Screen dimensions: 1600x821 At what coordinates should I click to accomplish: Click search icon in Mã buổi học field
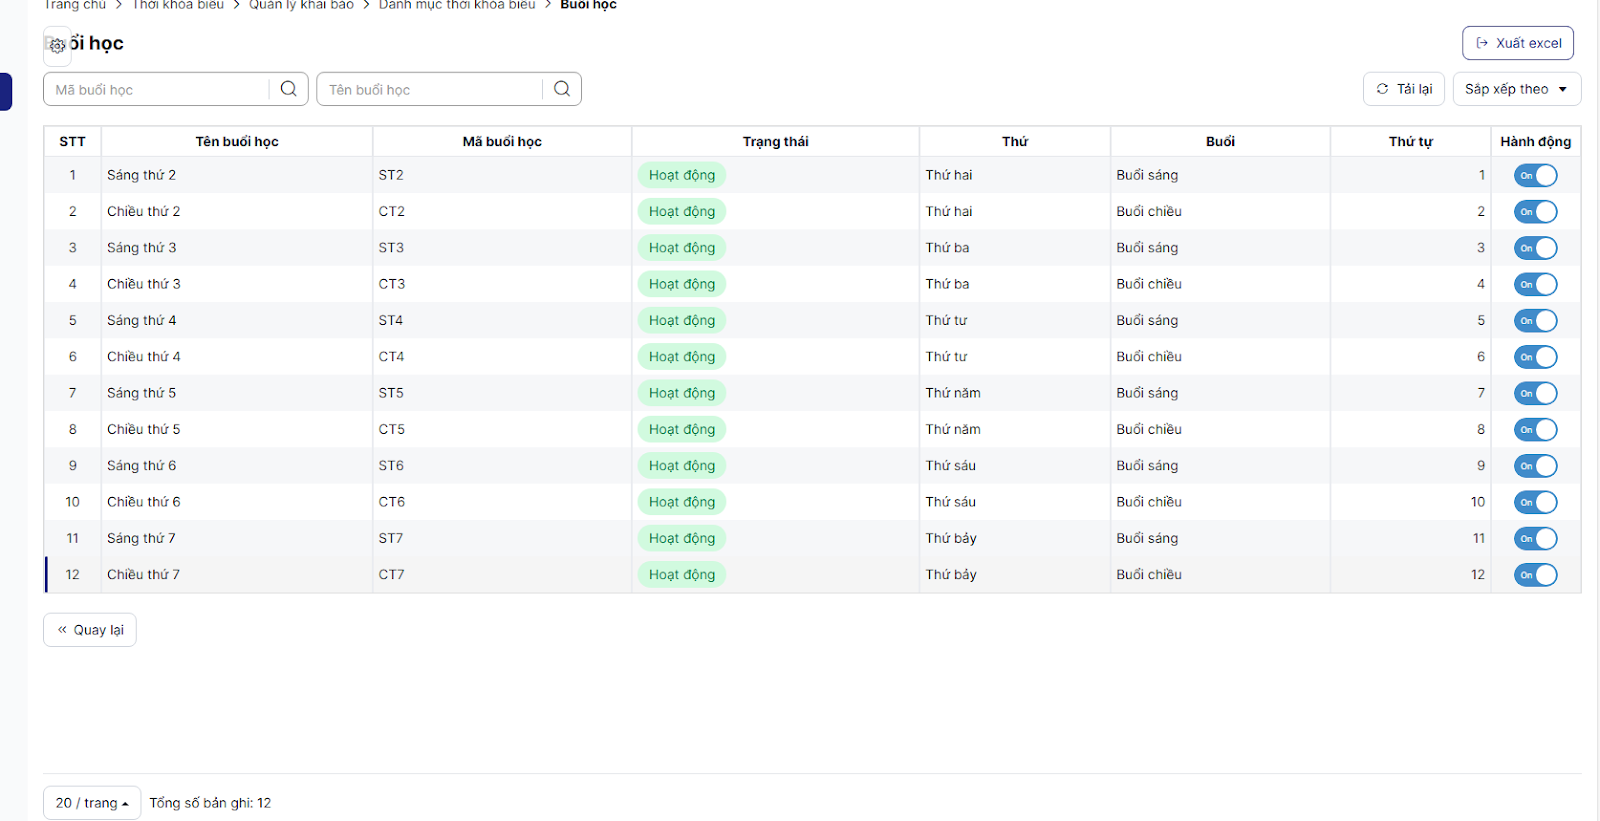click(x=288, y=89)
